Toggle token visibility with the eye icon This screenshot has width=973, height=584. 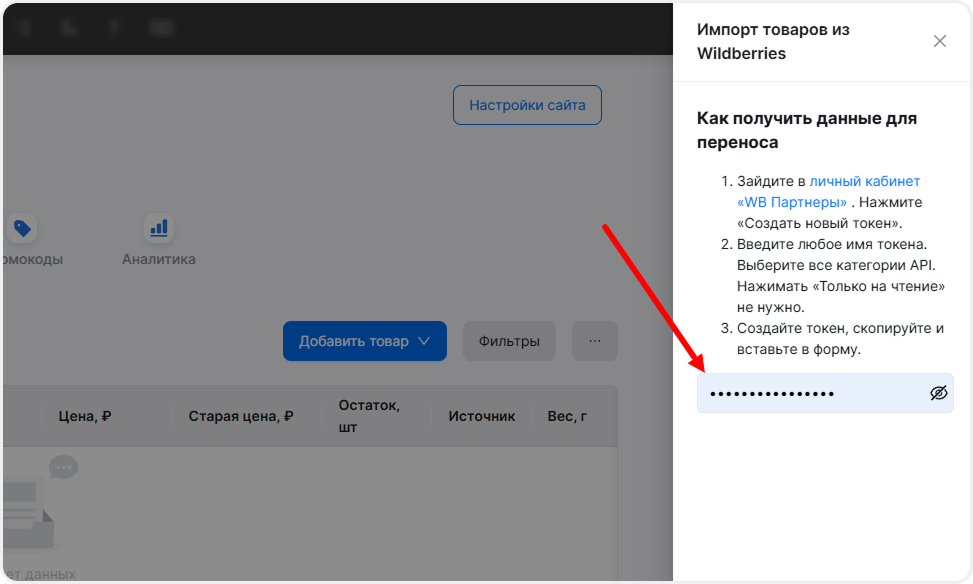[937, 393]
